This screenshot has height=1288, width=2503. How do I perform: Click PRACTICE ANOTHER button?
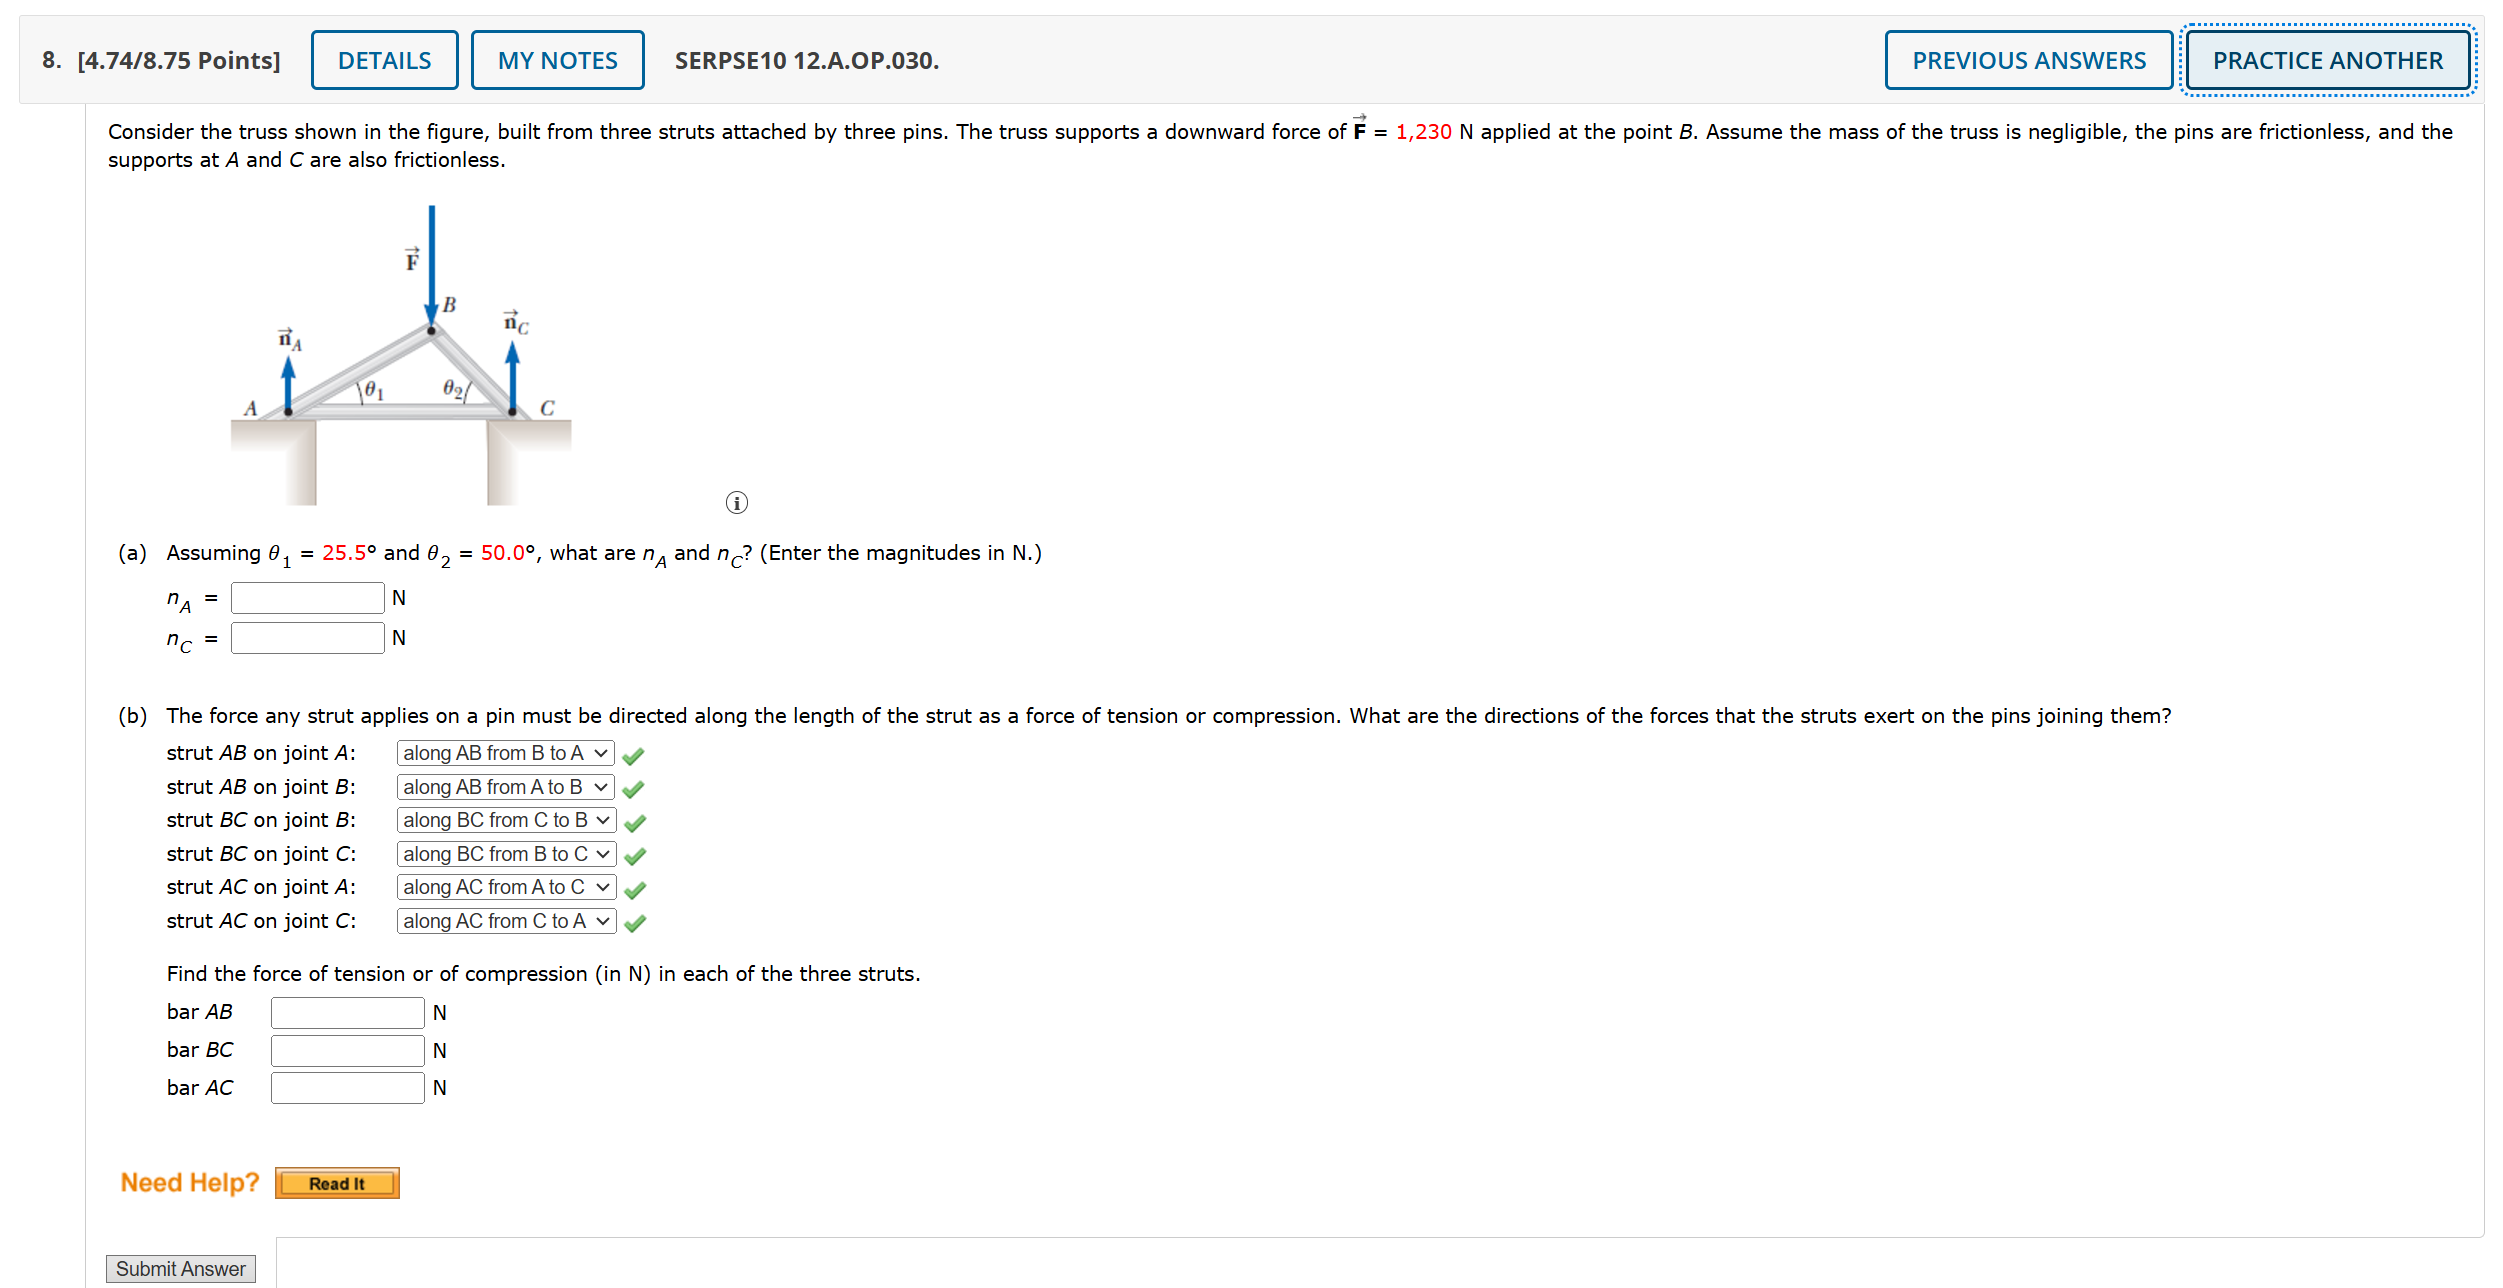tap(2327, 61)
